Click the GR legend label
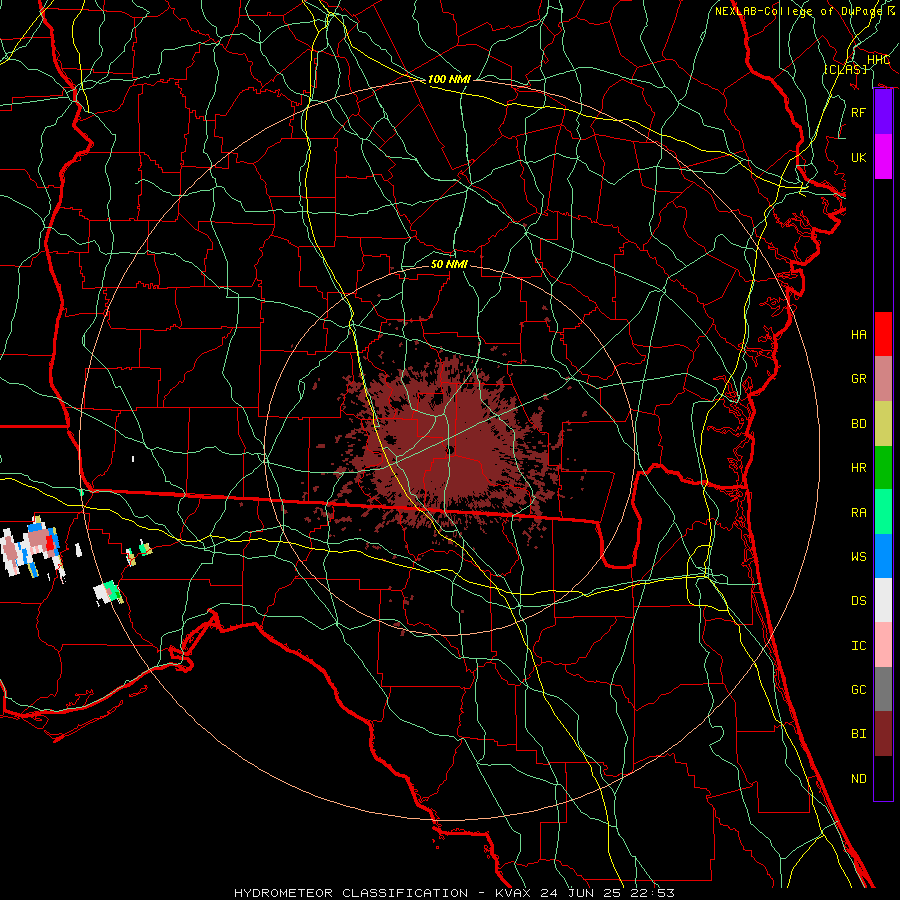This screenshot has width=900, height=900. [x=859, y=379]
